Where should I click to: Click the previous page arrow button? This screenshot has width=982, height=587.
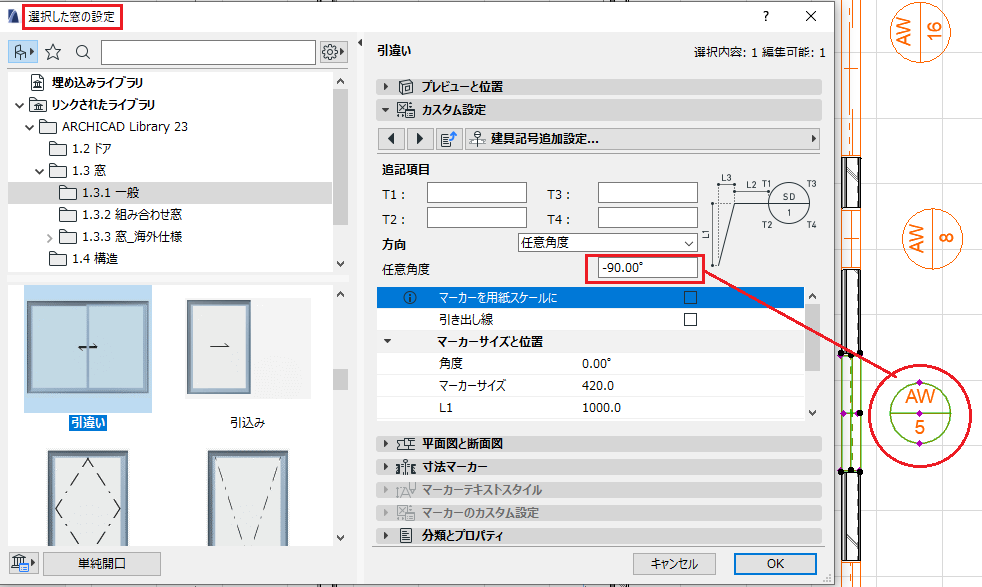pyautogui.click(x=391, y=138)
